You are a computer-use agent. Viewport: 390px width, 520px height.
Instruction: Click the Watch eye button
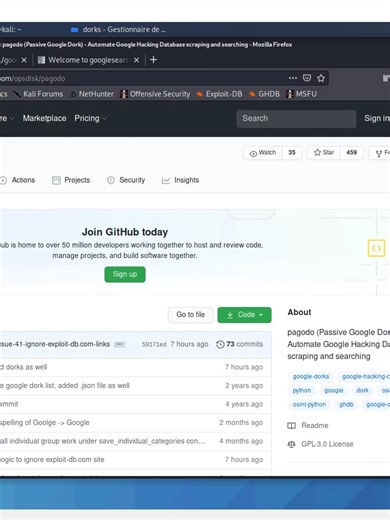263,153
